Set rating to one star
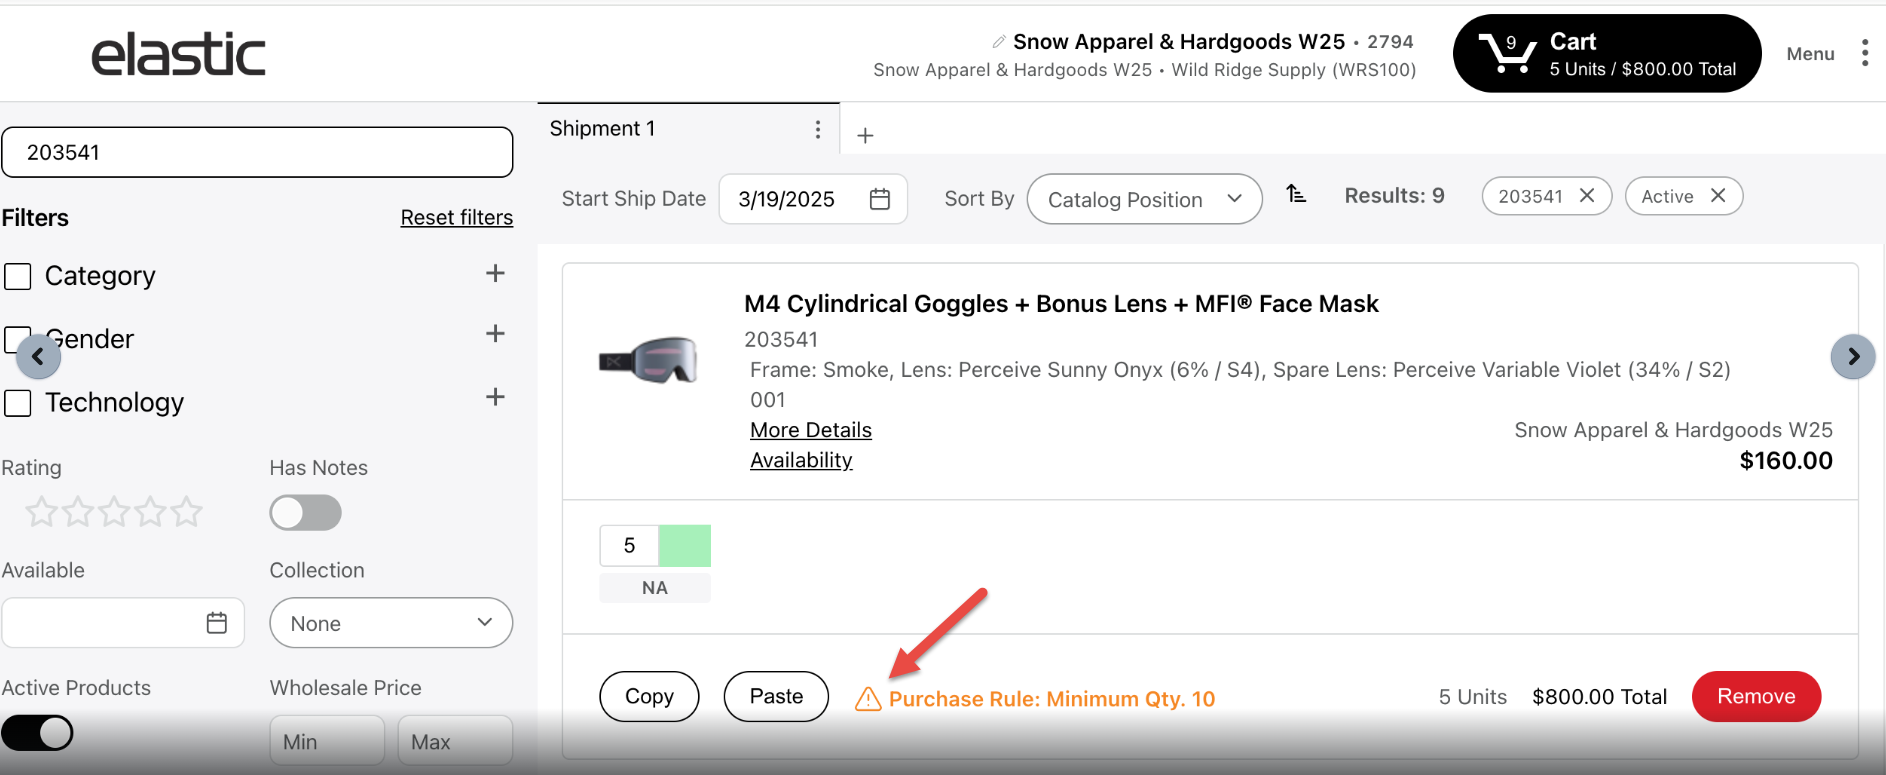Viewport: 1886px width, 775px height. coord(41,512)
